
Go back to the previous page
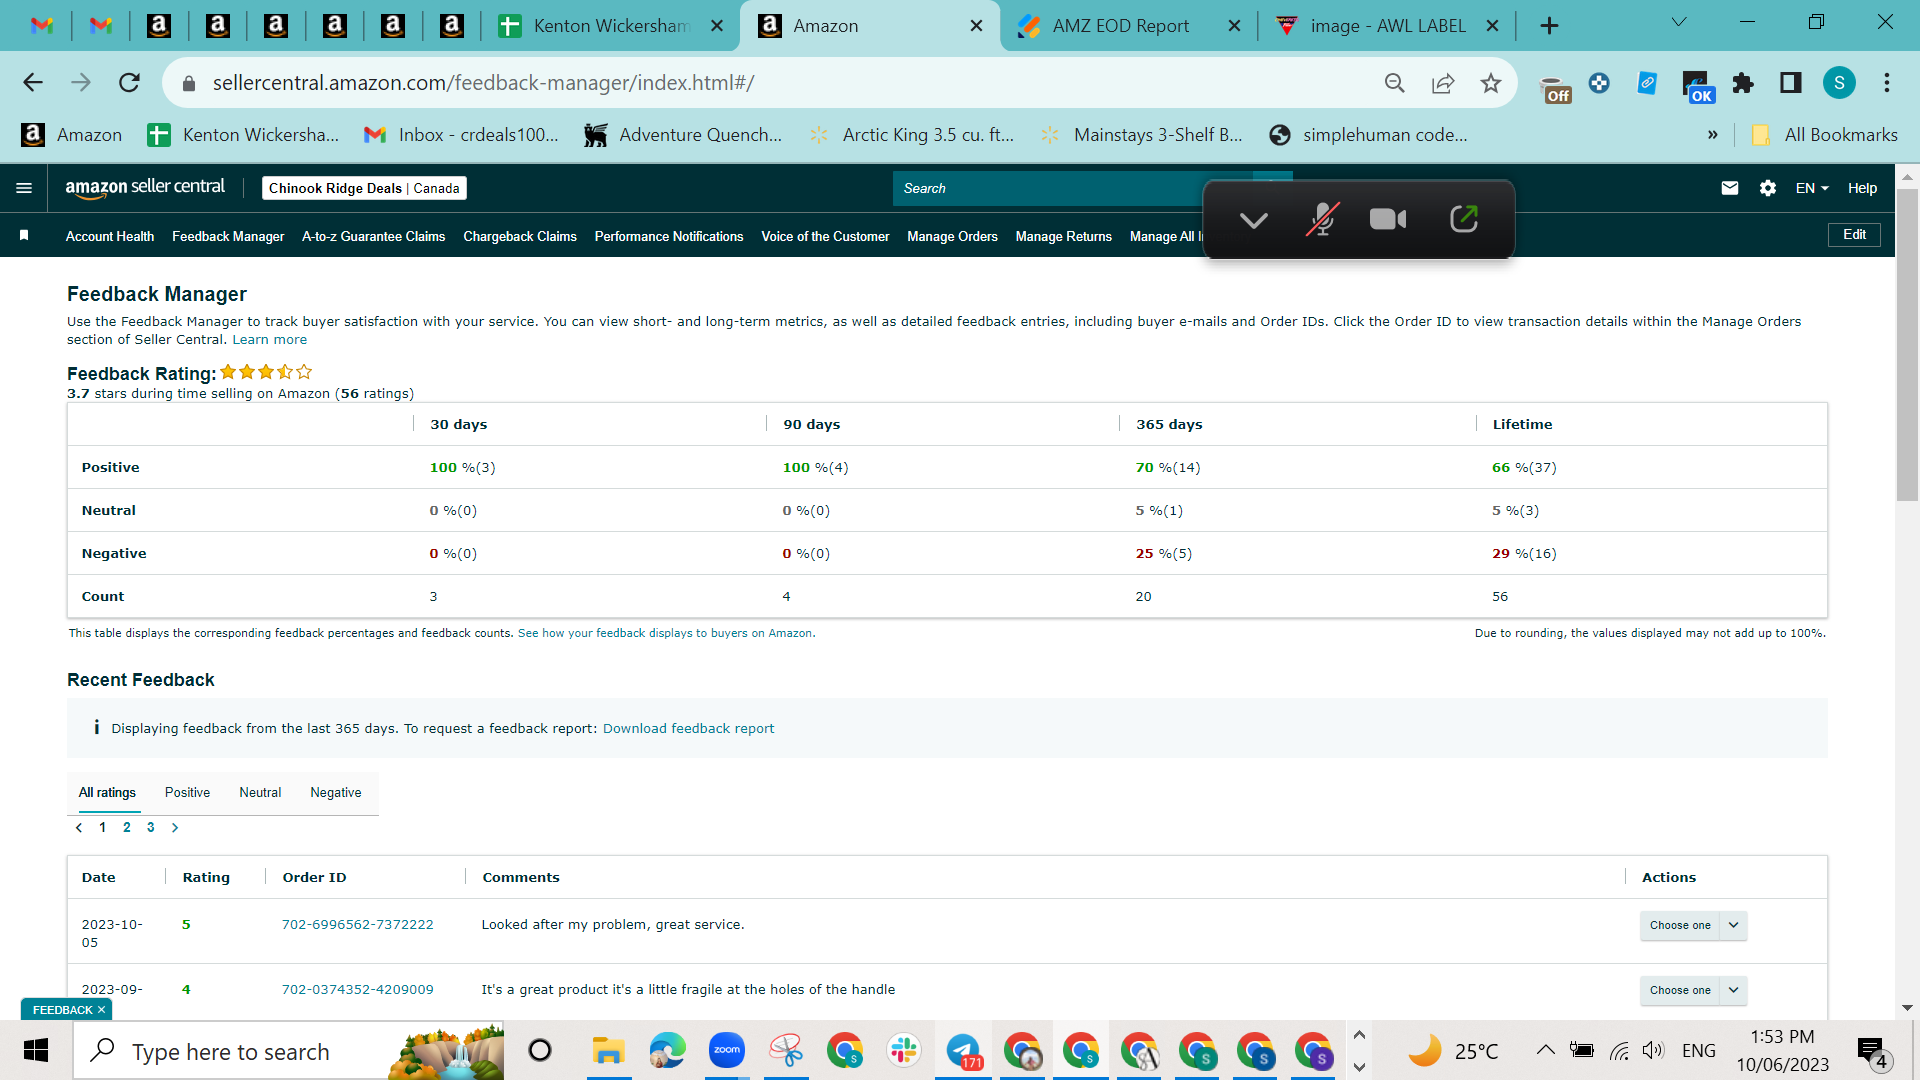(33, 83)
